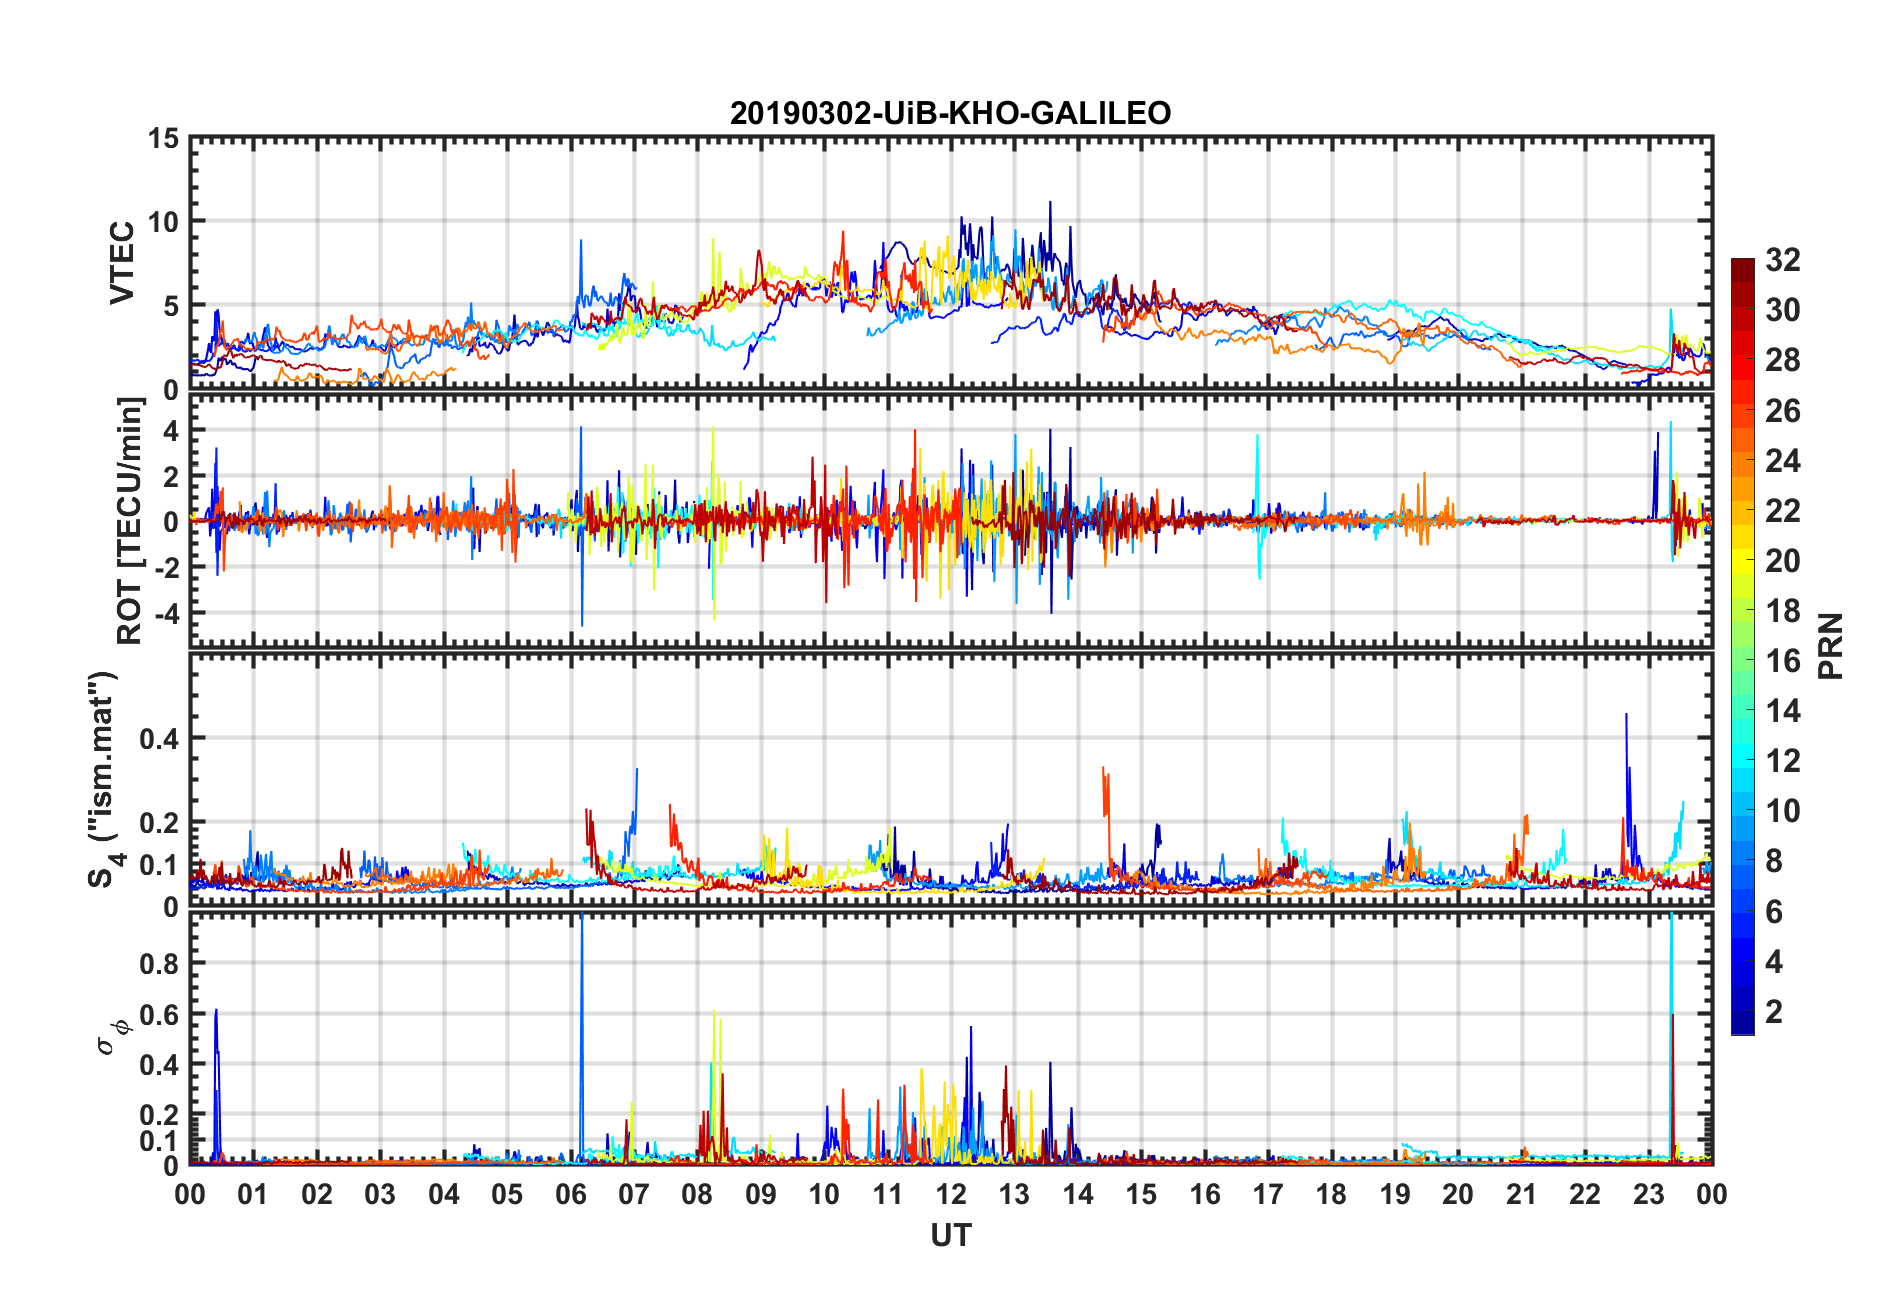Click VTEC axis tick 15

pos(164,139)
